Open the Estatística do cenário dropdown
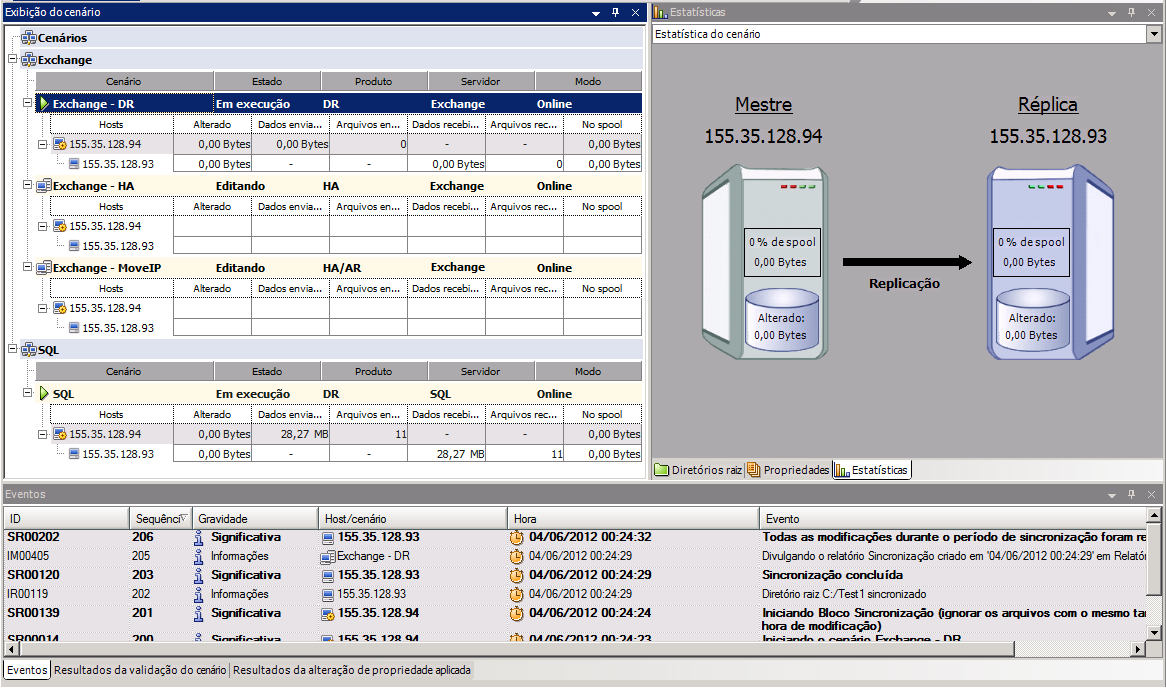The width and height of the screenshot is (1166, 688). 1153,34
